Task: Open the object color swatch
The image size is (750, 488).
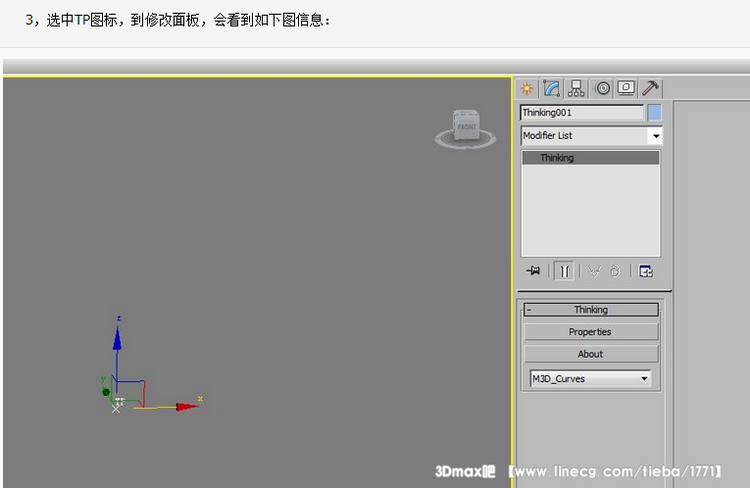Action: point(654,113)
